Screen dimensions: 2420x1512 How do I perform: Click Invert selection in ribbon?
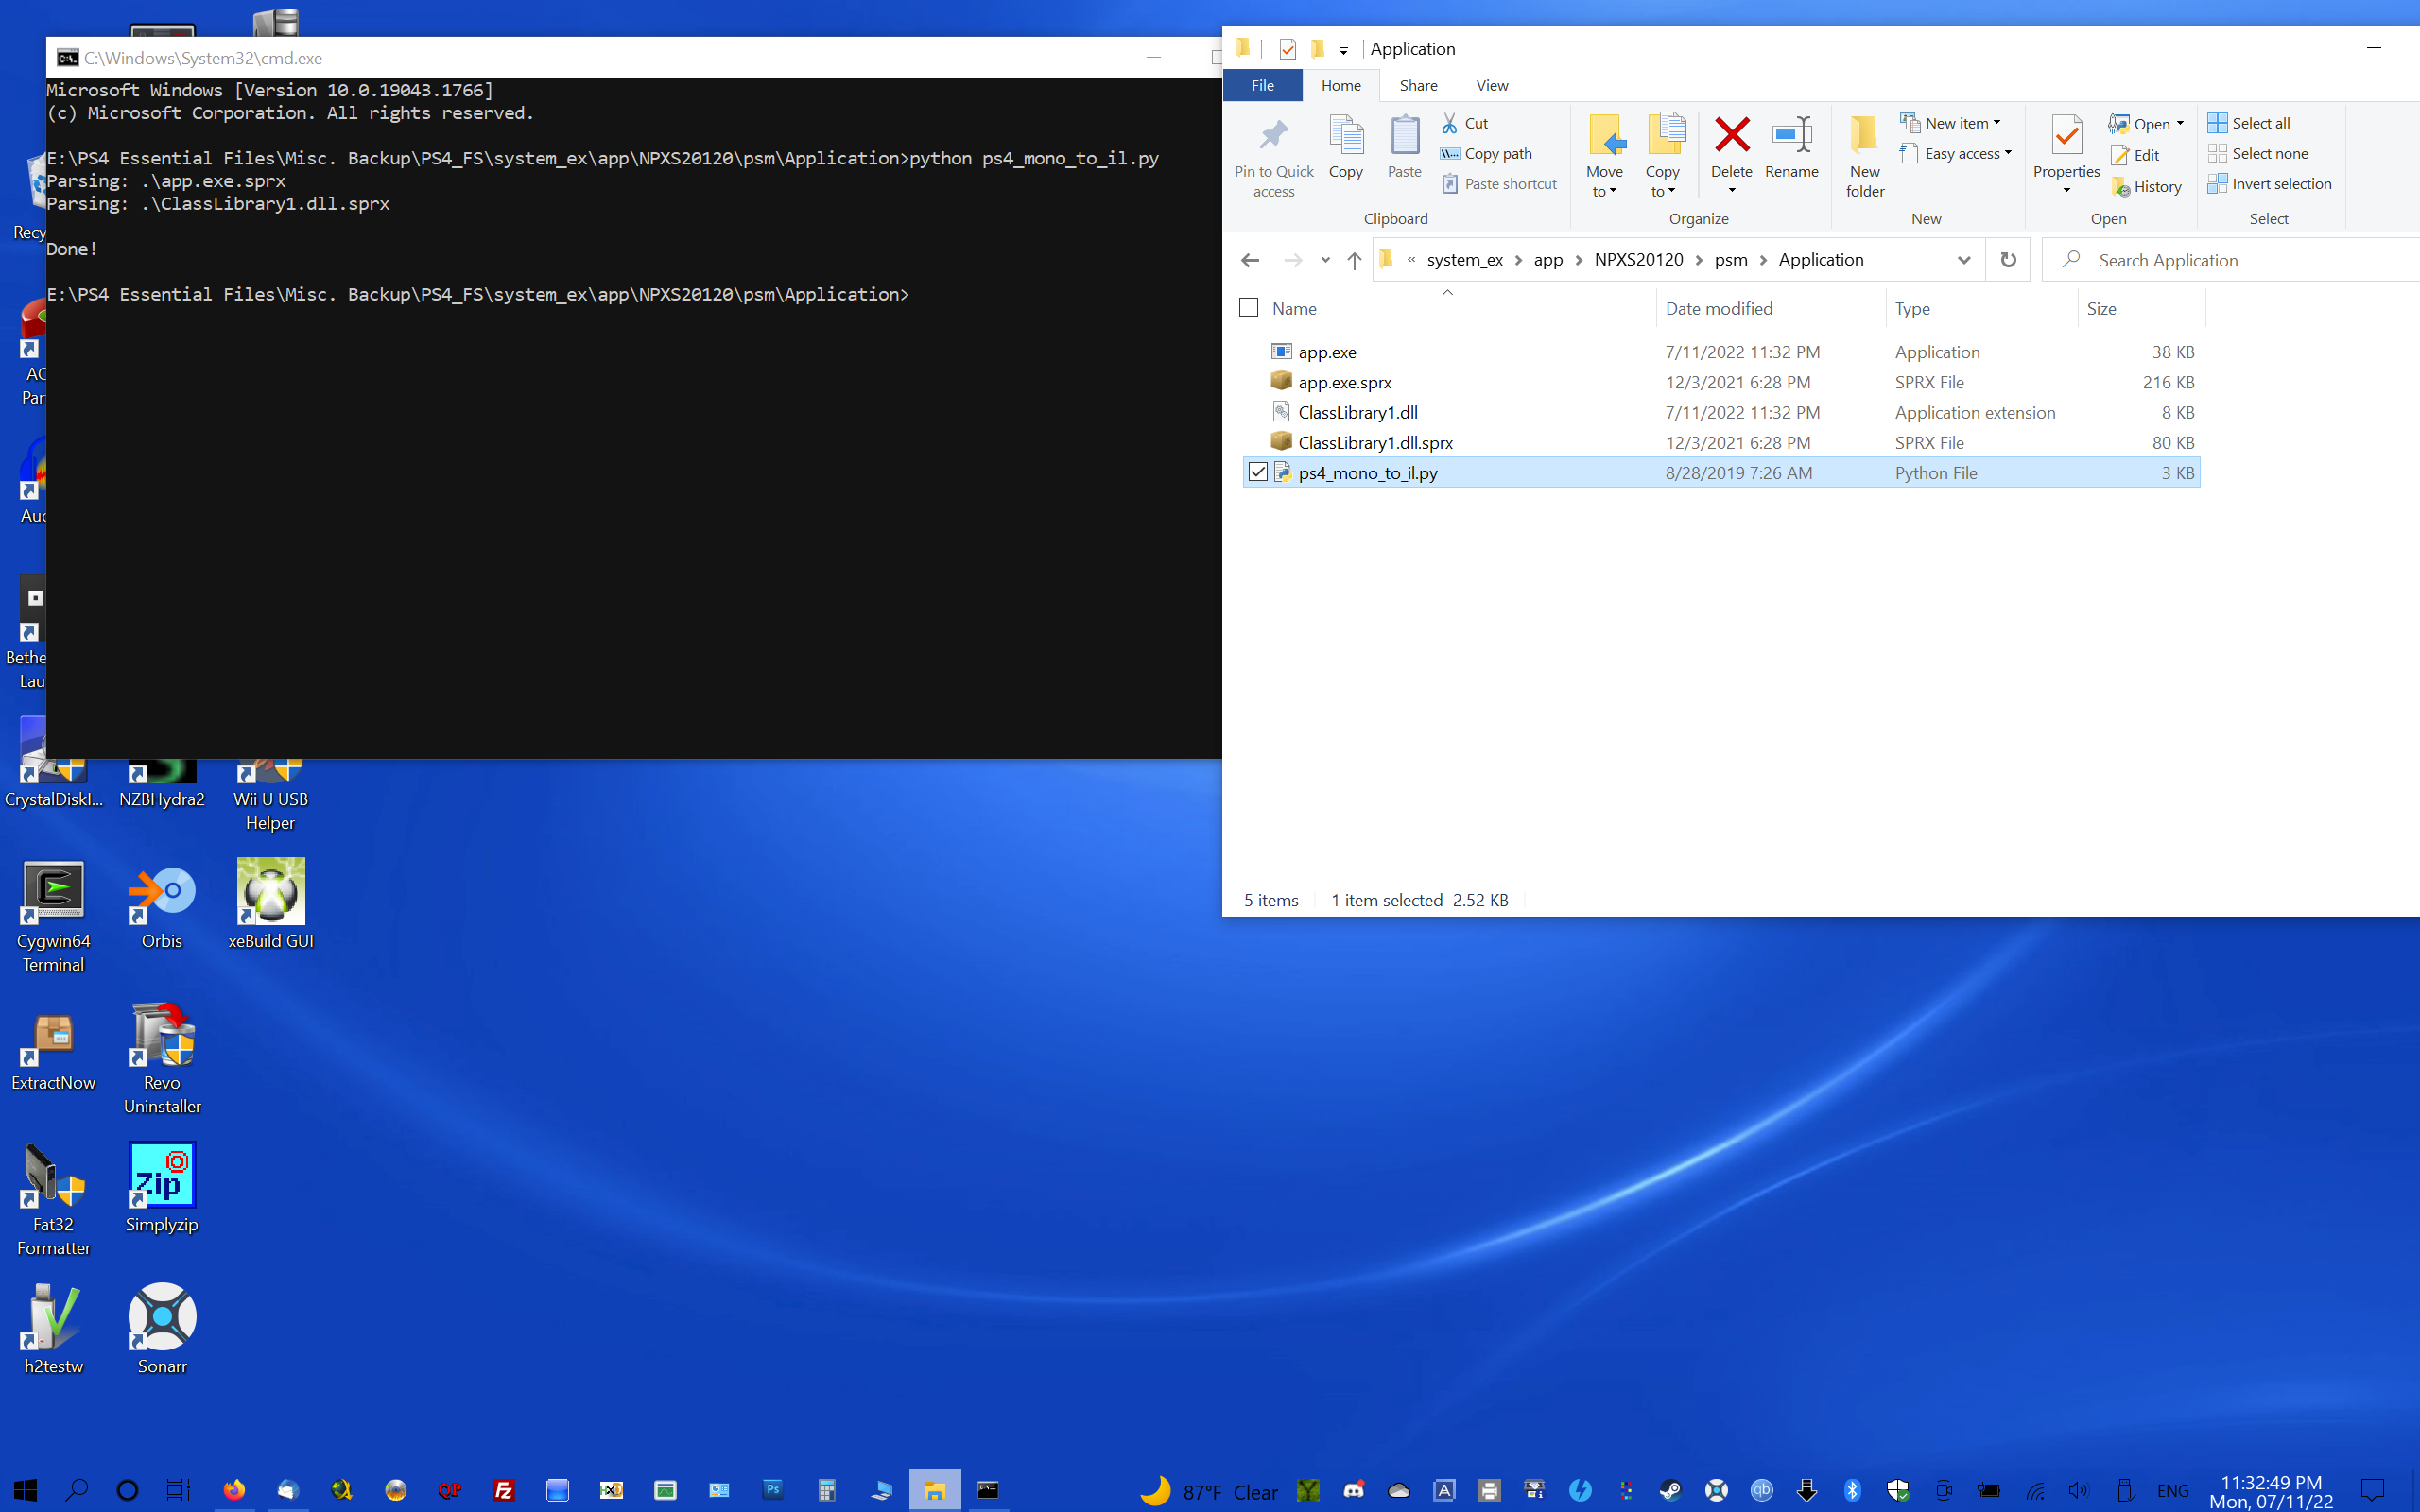click(x=2270, y=184)
